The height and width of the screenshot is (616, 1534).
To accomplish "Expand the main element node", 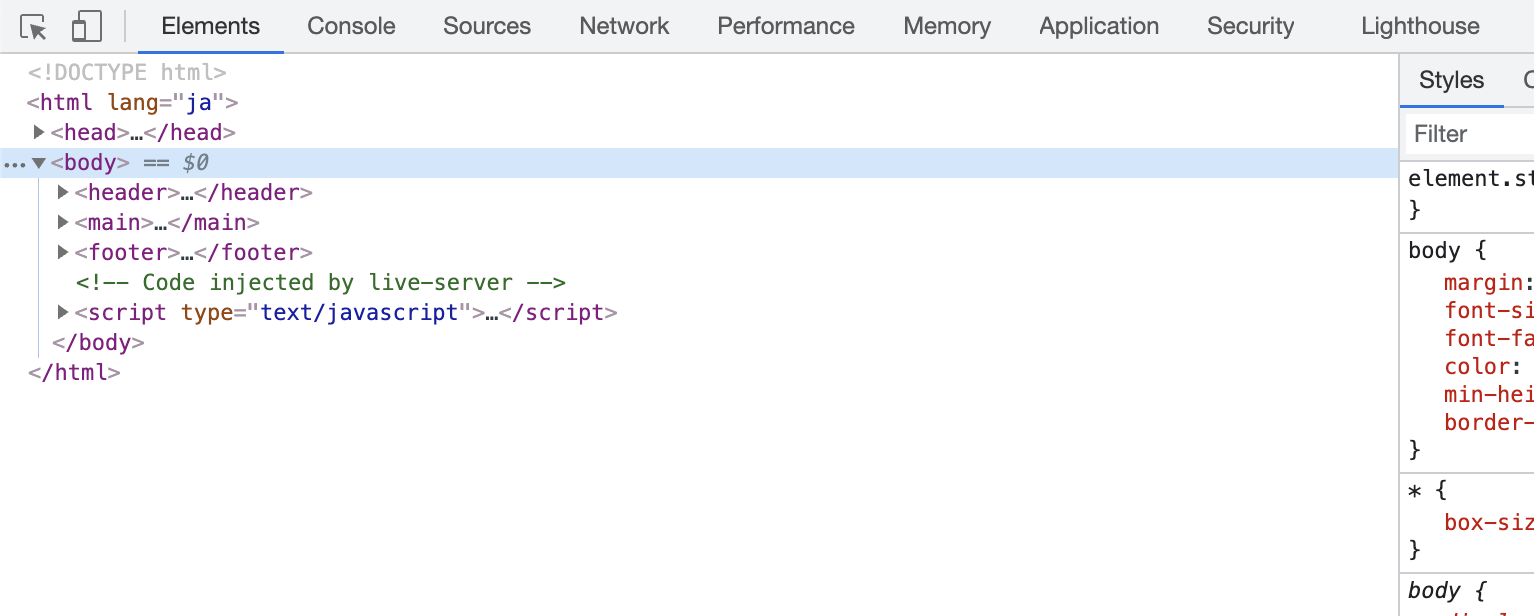I will coord(63,222).
